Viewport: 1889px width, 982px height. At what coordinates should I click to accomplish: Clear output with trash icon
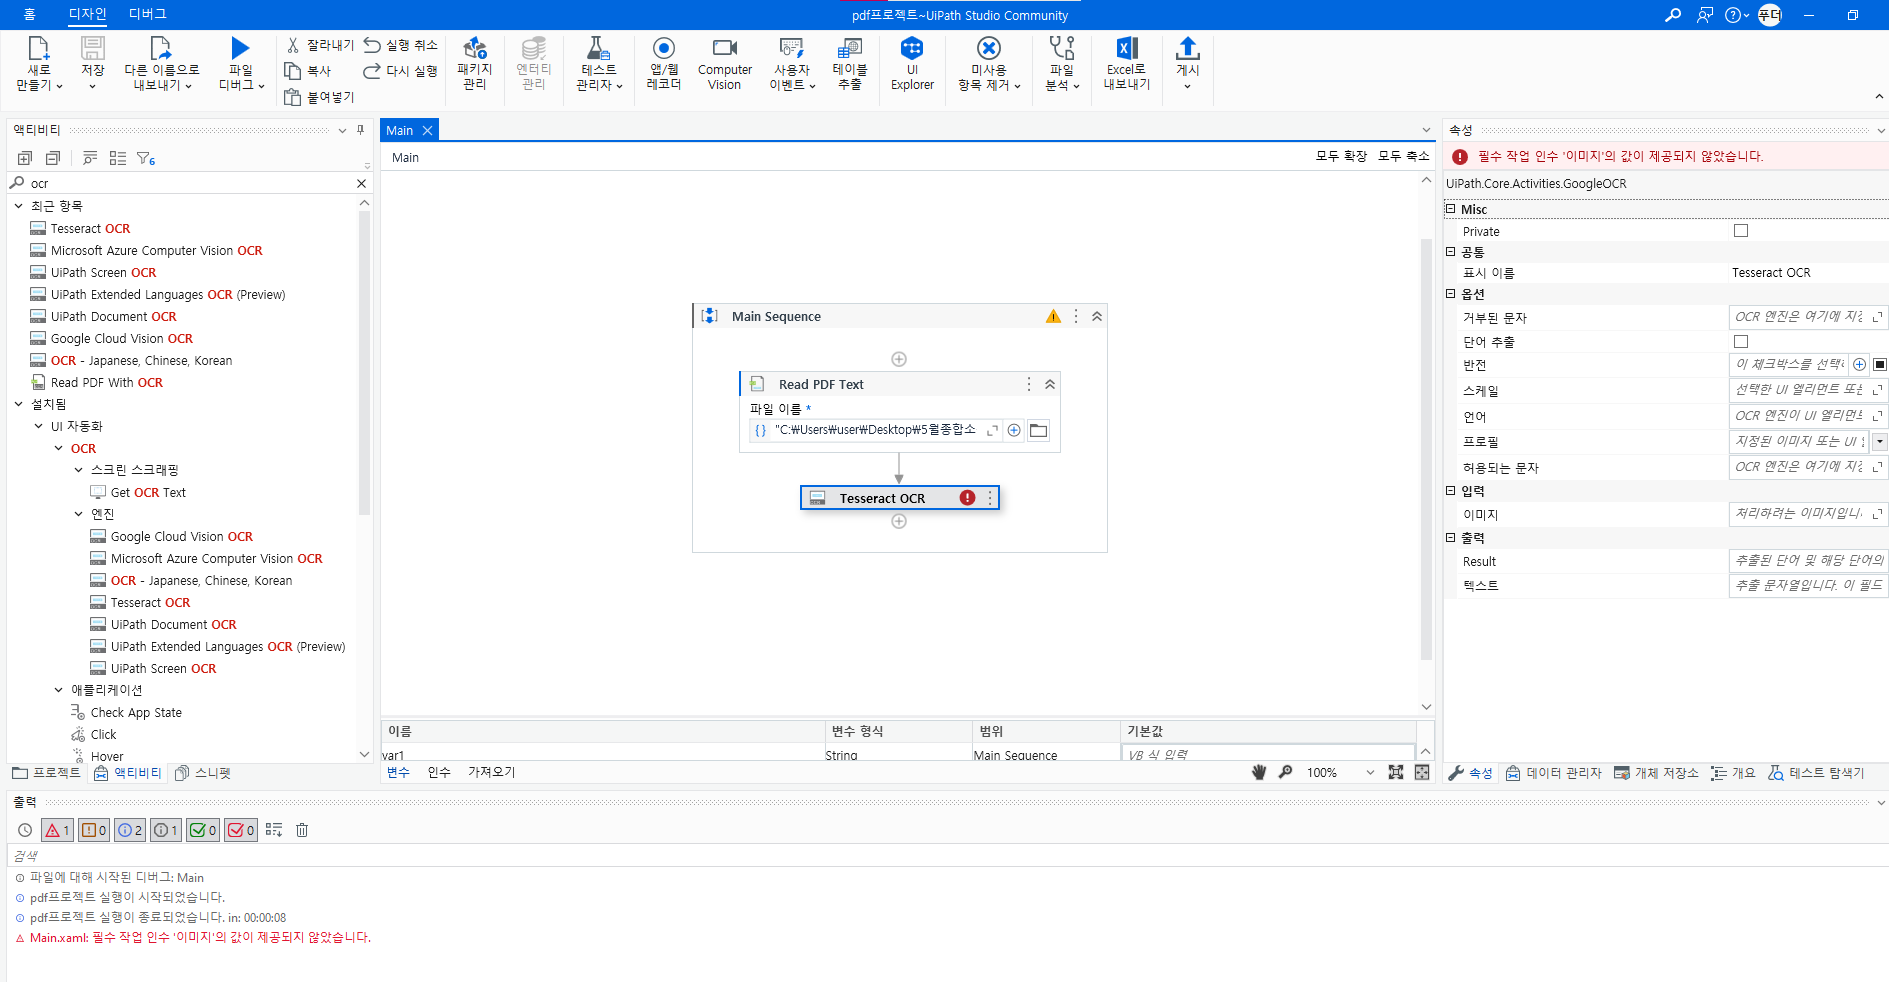pyautogui.click(x=302, y=830)
